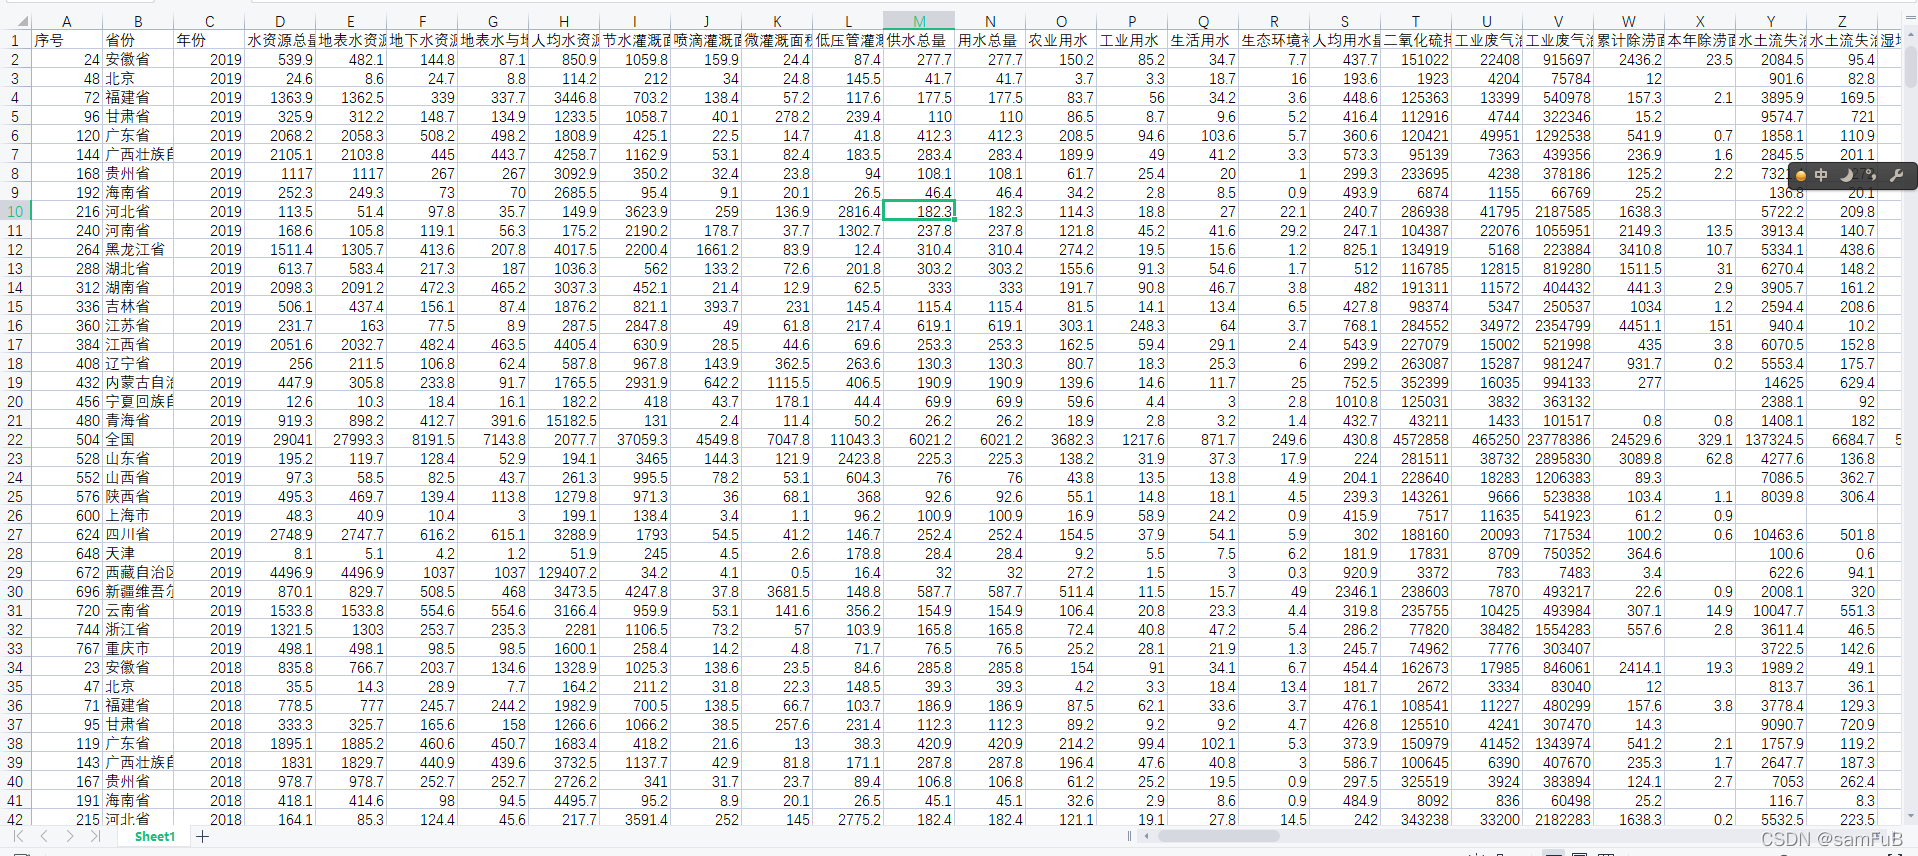The image size is (1918, 856).
Task: Click the value 3681.5 in row 30
Action: [777, 591]
